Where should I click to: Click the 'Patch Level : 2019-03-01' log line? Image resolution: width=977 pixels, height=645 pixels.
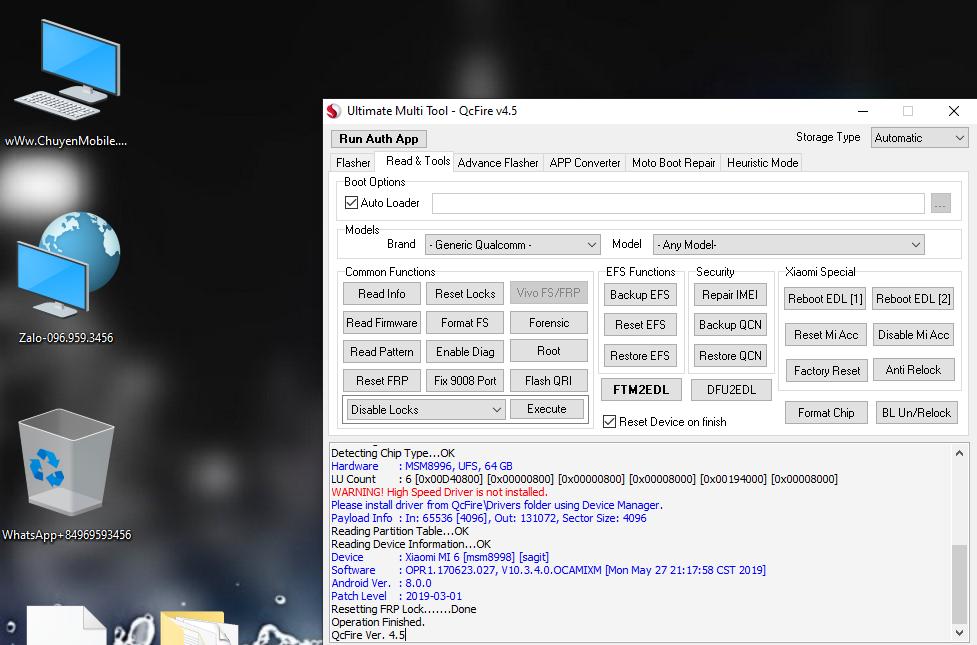tap(396, 596)
